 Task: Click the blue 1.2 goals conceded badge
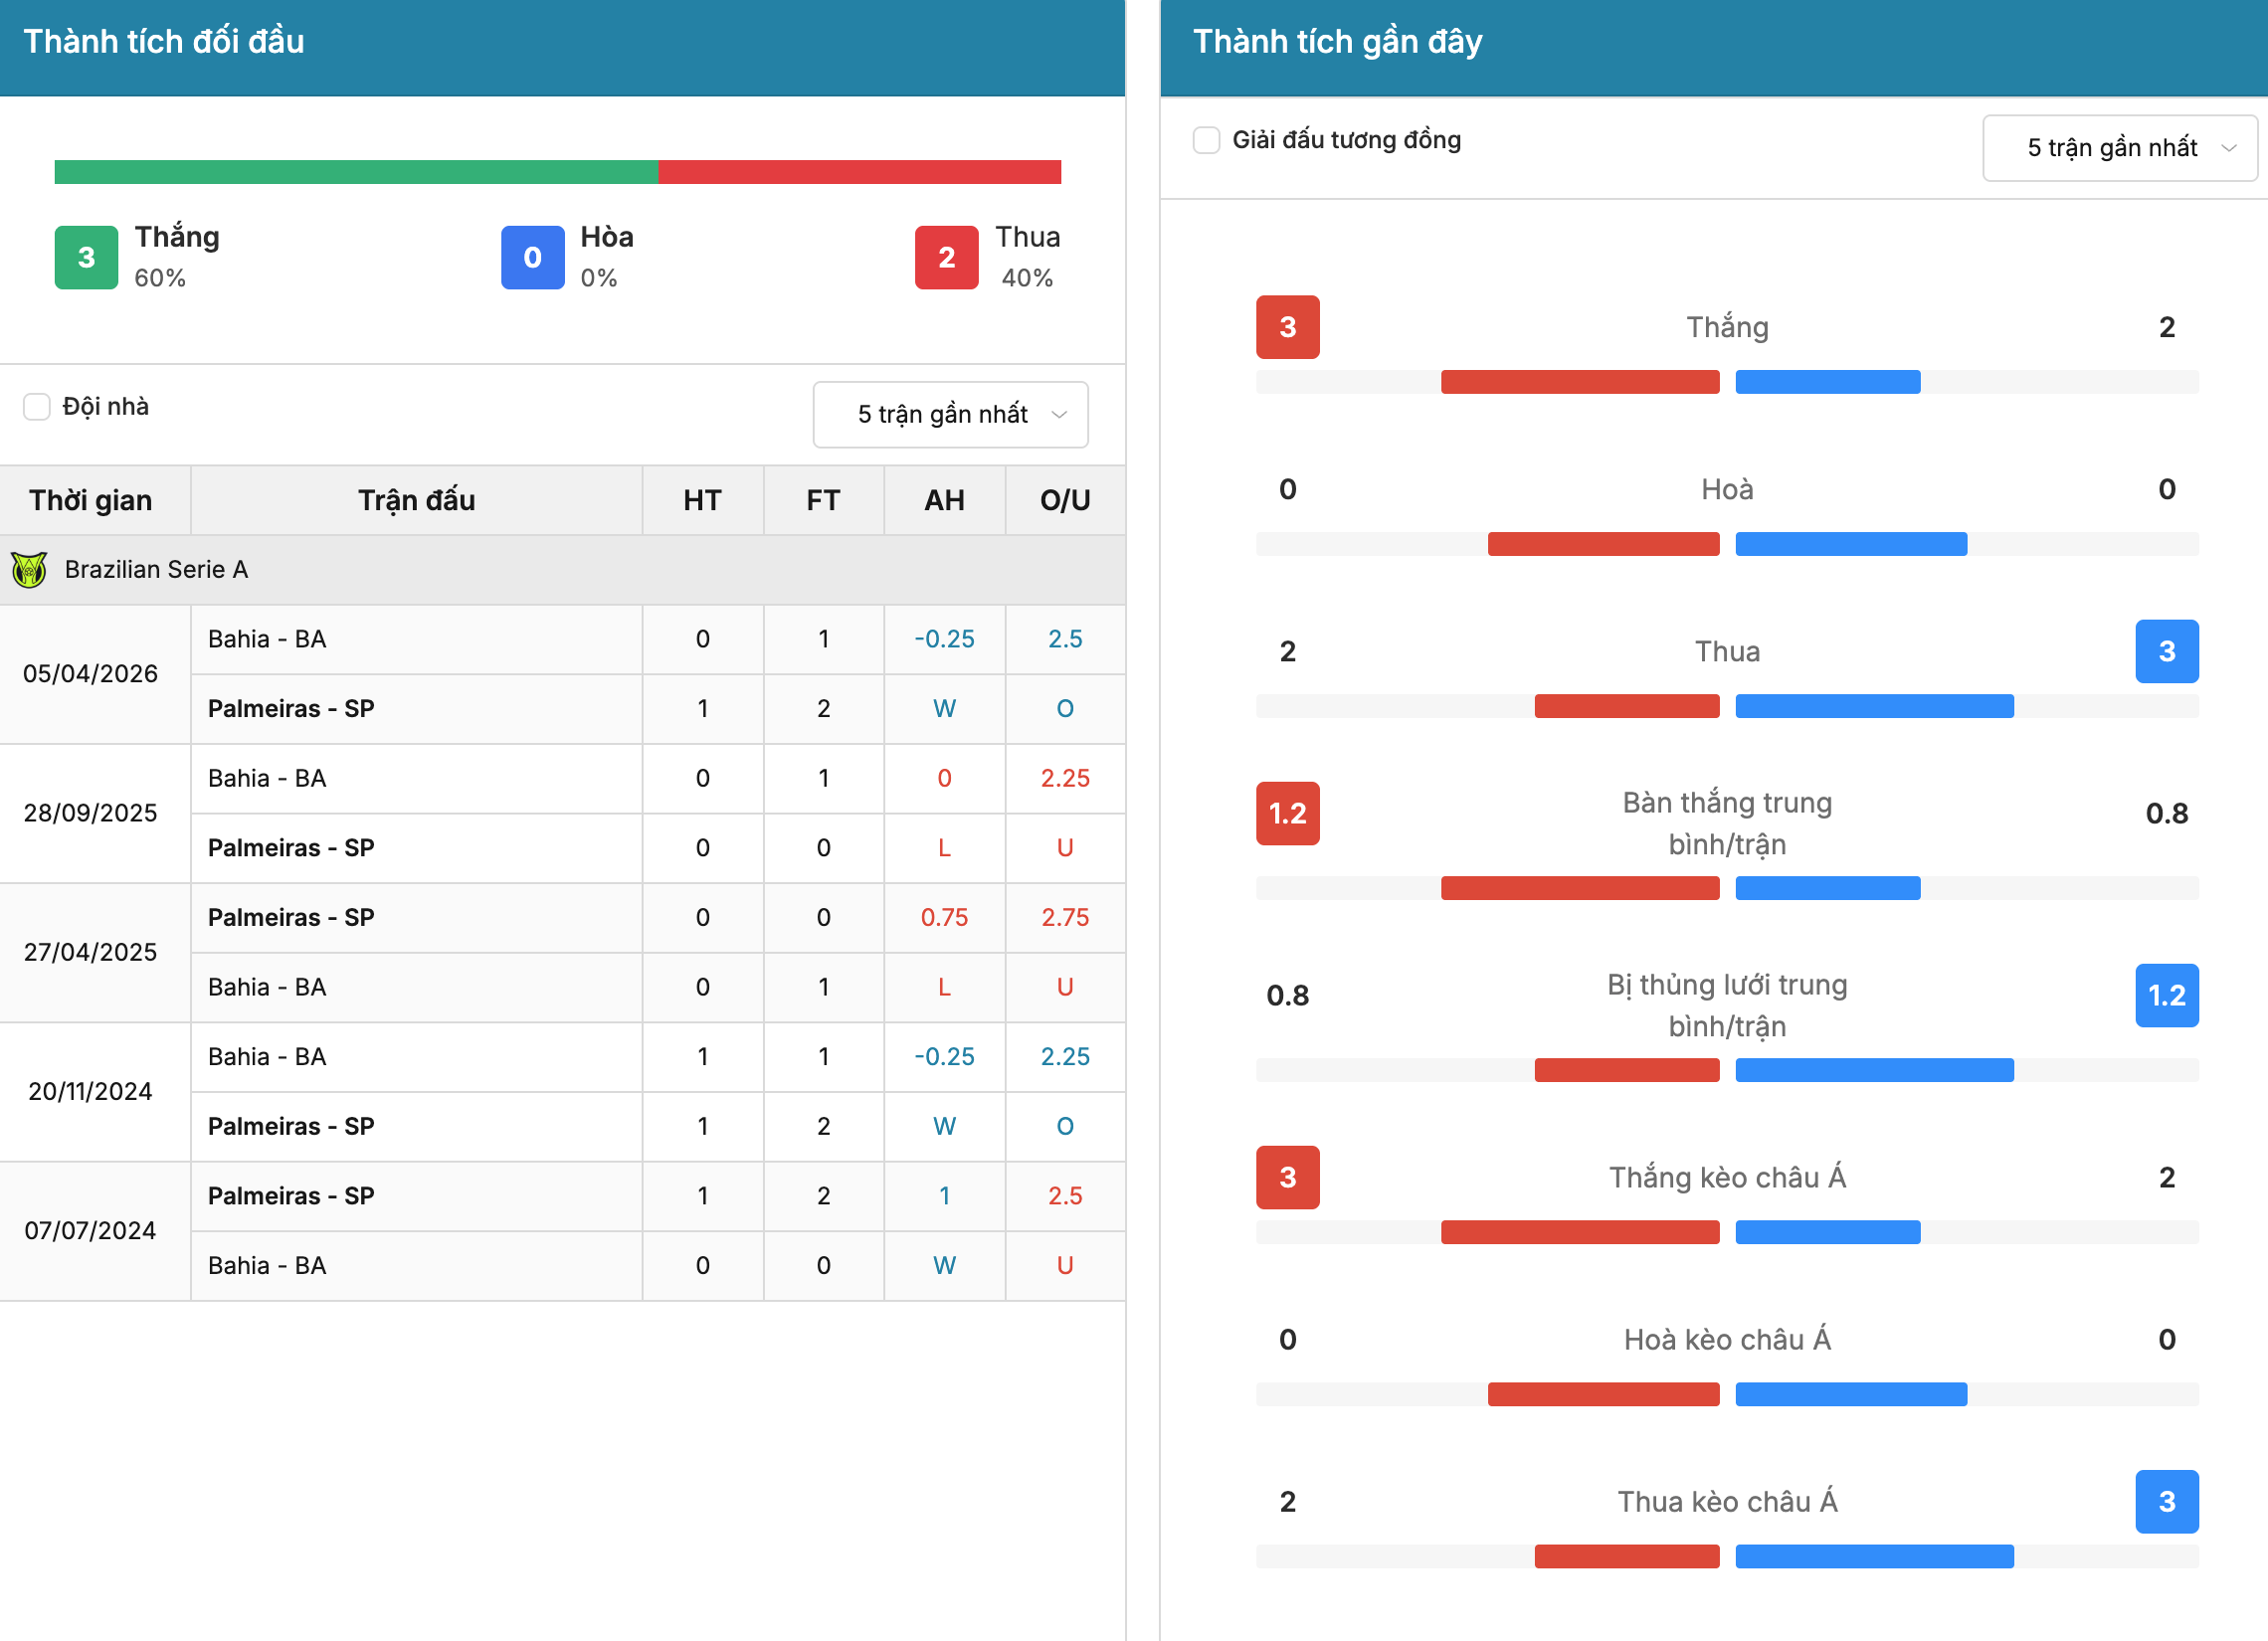(x=2167, y=996)
